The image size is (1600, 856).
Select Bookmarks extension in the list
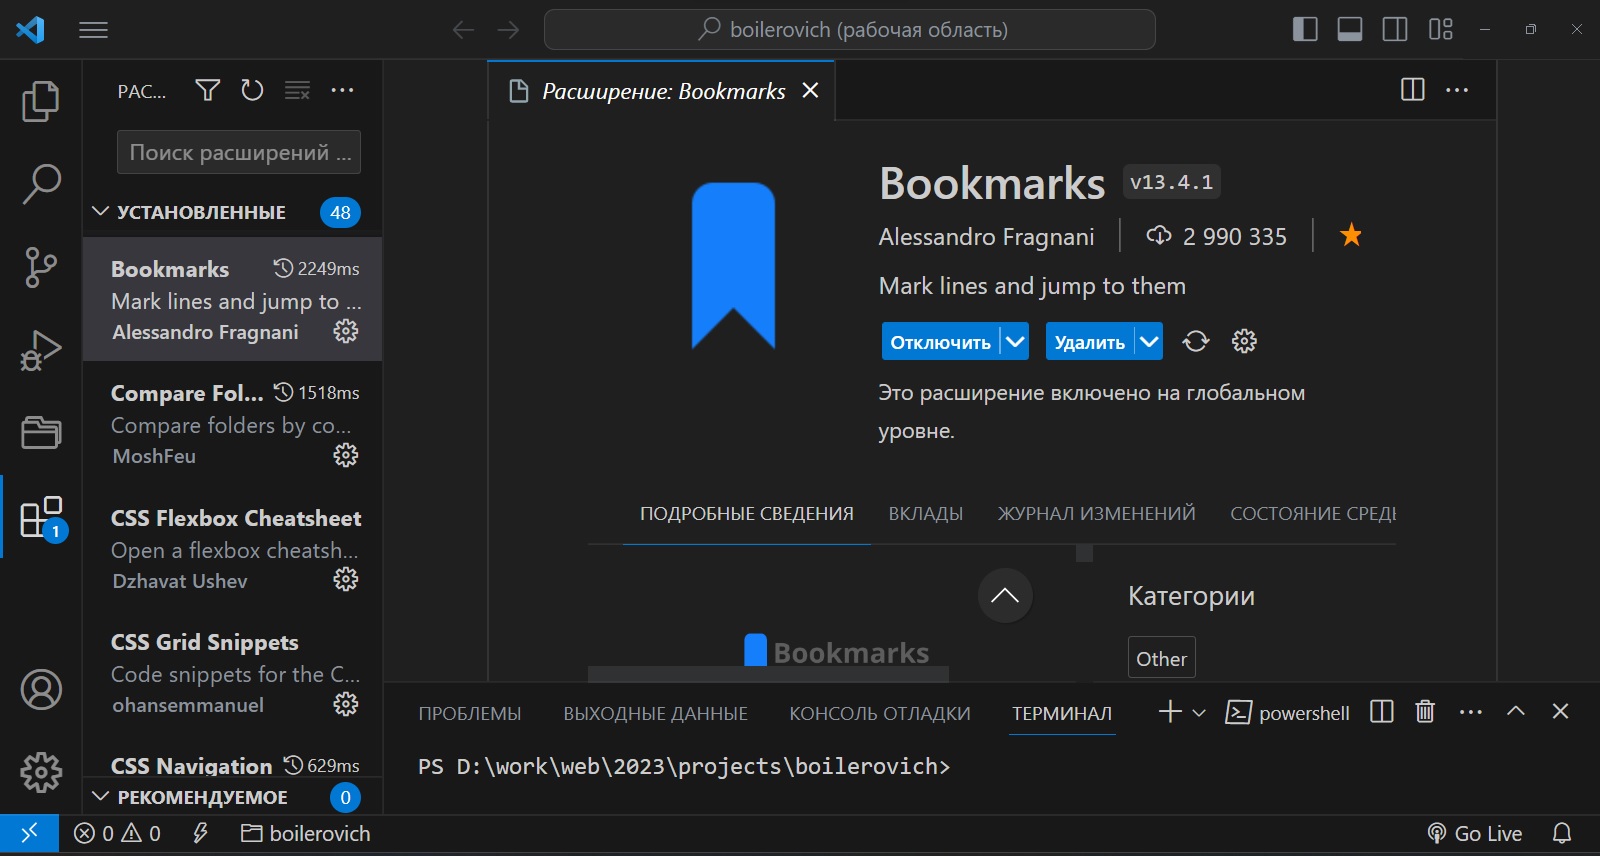pos(232,299)
